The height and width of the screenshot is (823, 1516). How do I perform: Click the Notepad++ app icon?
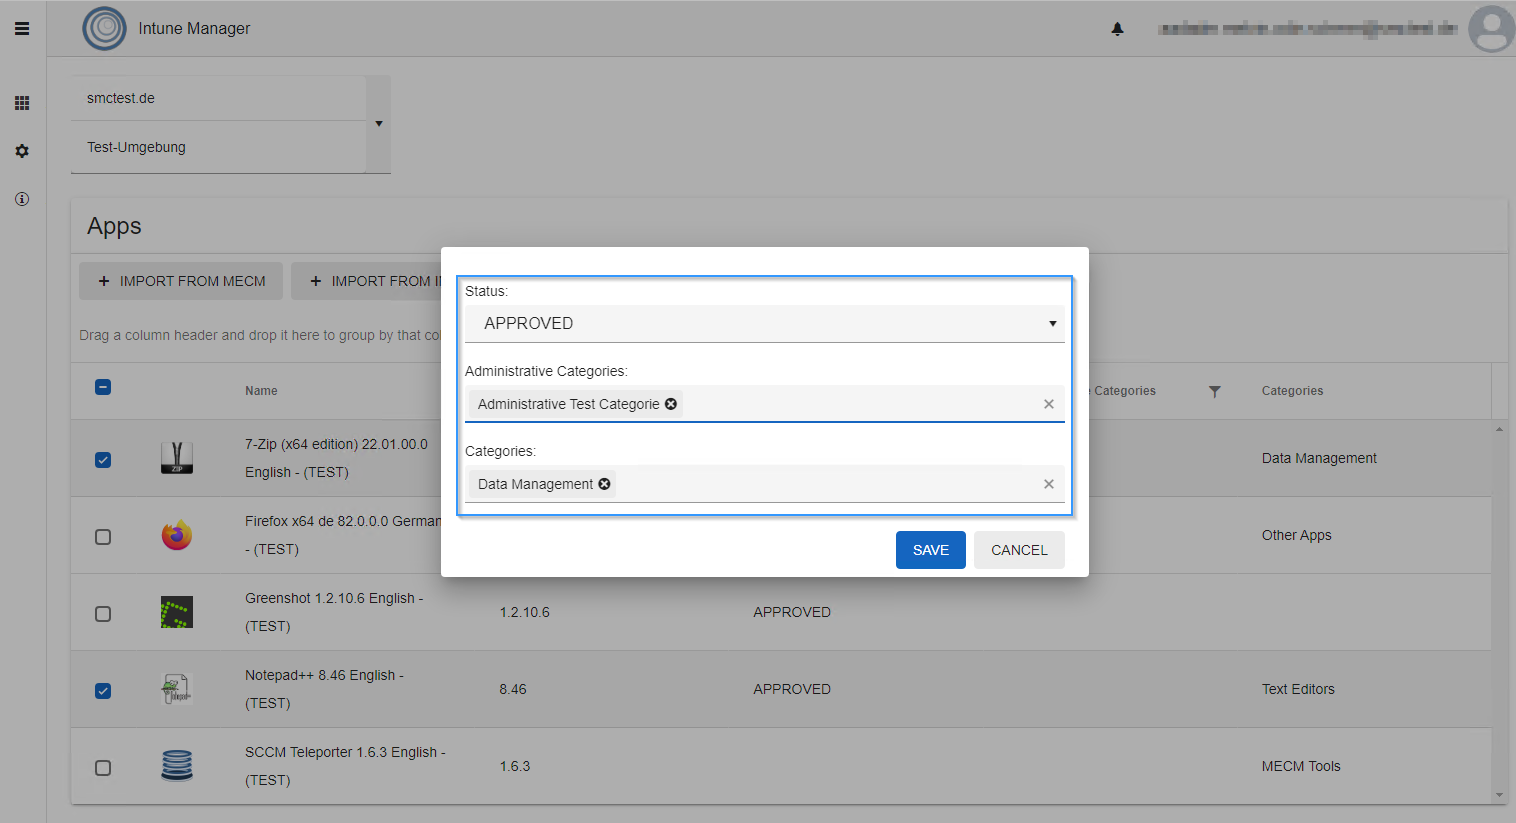coord(177,689)
